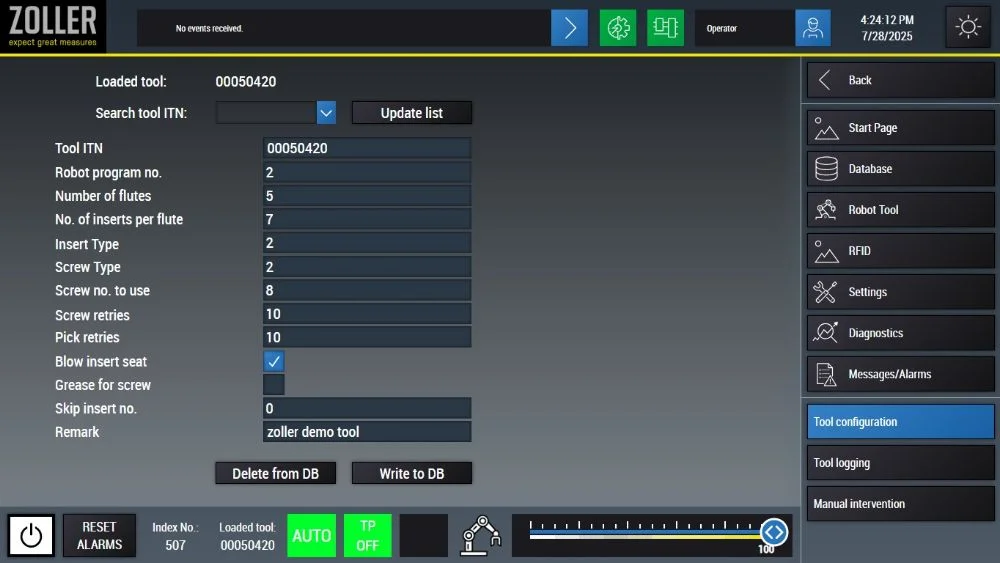Click the Write to DB button
This screenshot has width=1000, height=563.
click(x=411, y=473)
